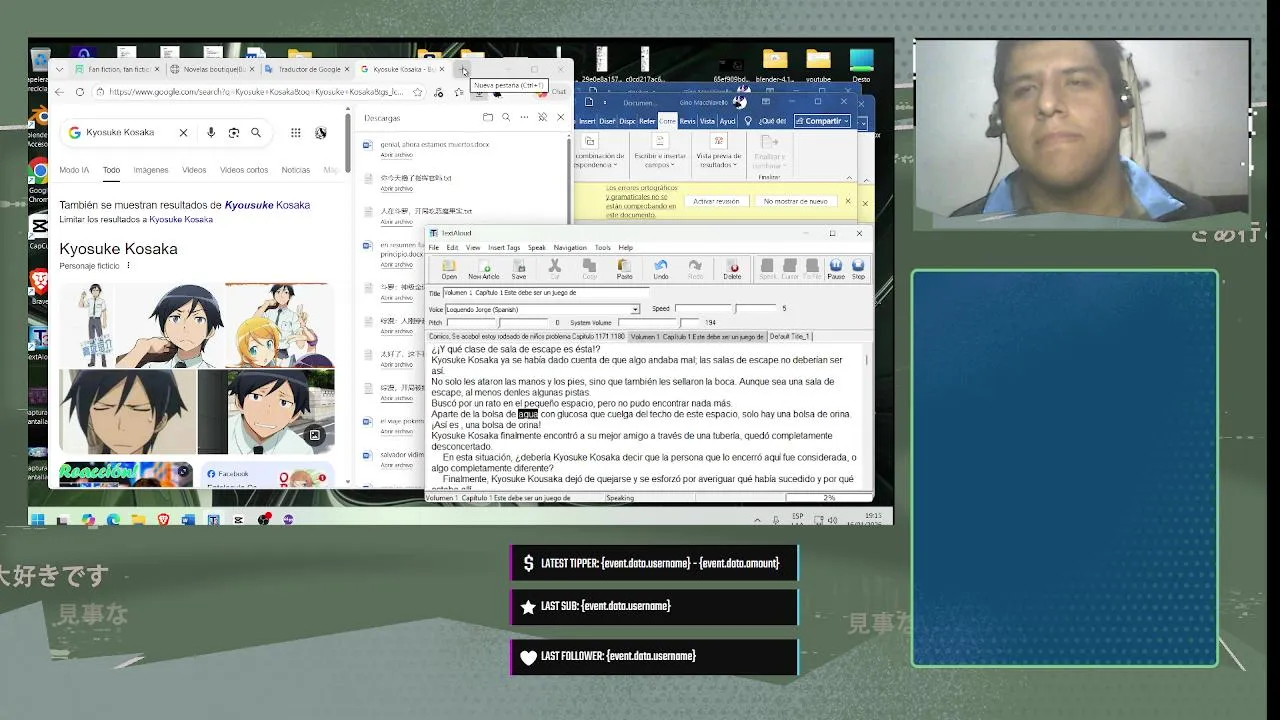Stop the TextAloud speech

(x=858, y=269)
